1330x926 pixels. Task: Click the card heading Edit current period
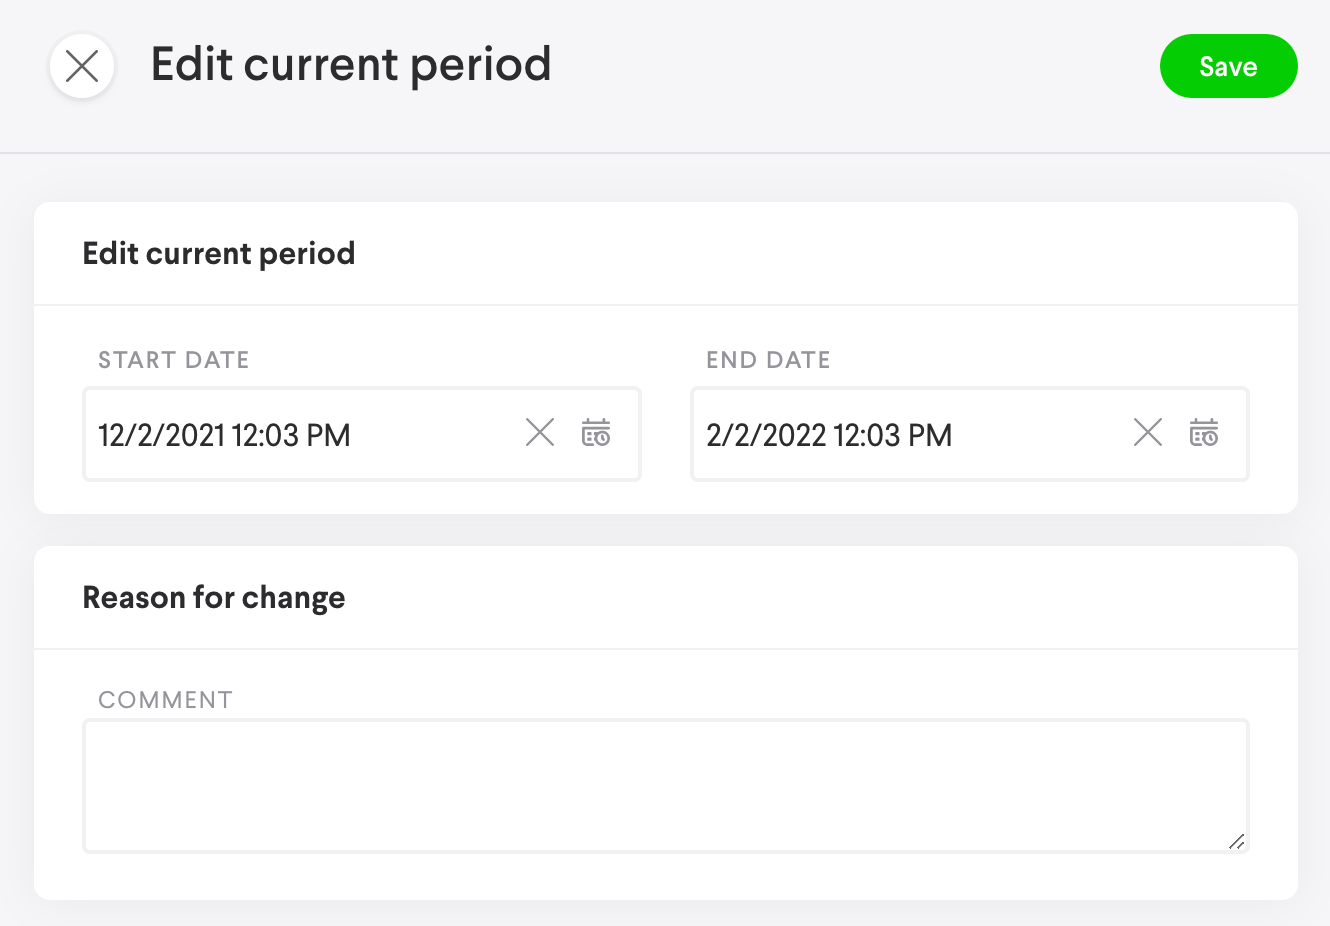(219, 254)
